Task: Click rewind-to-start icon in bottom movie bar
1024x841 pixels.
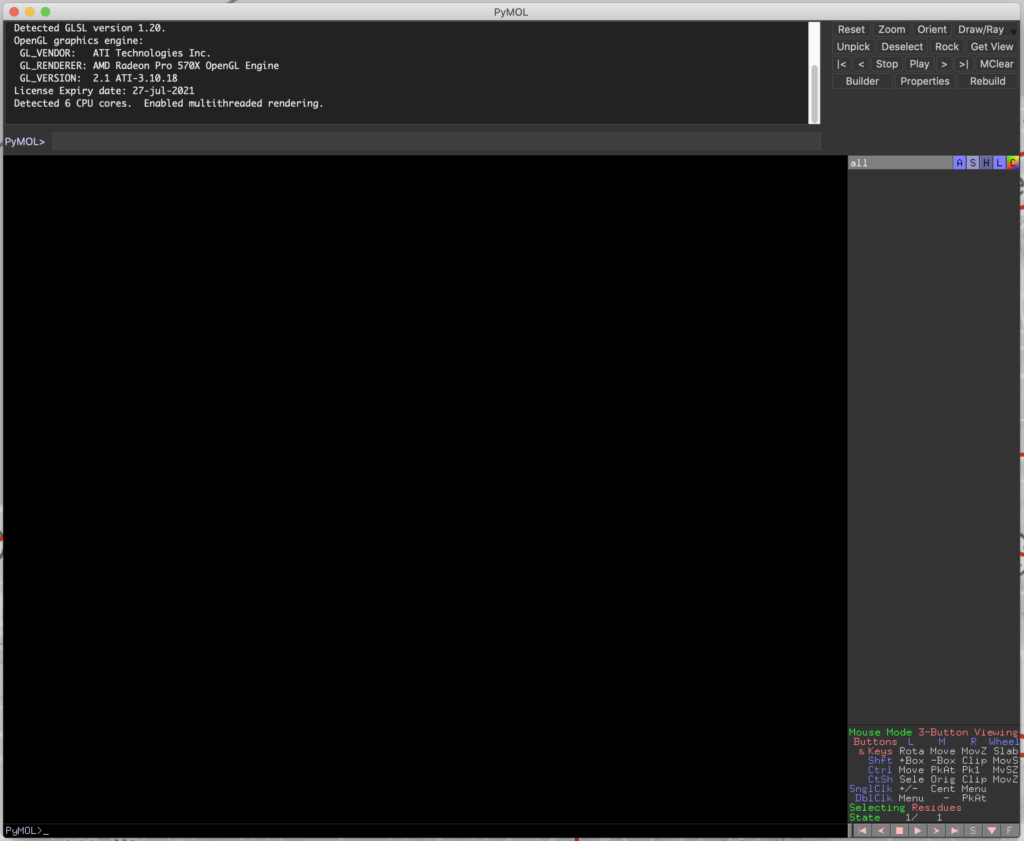Action: point(863,831)
